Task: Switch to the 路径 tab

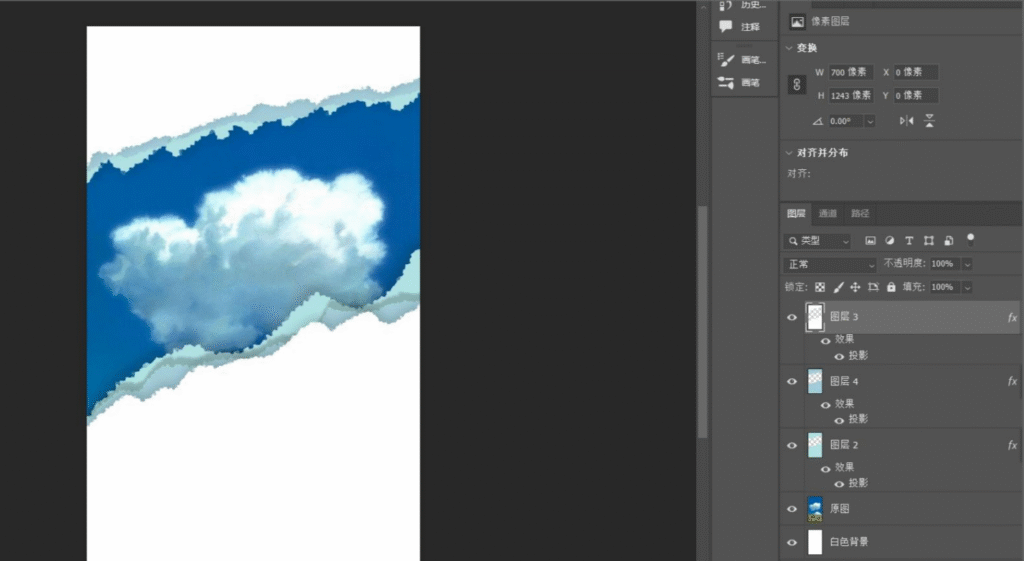Action: point(860,214)
